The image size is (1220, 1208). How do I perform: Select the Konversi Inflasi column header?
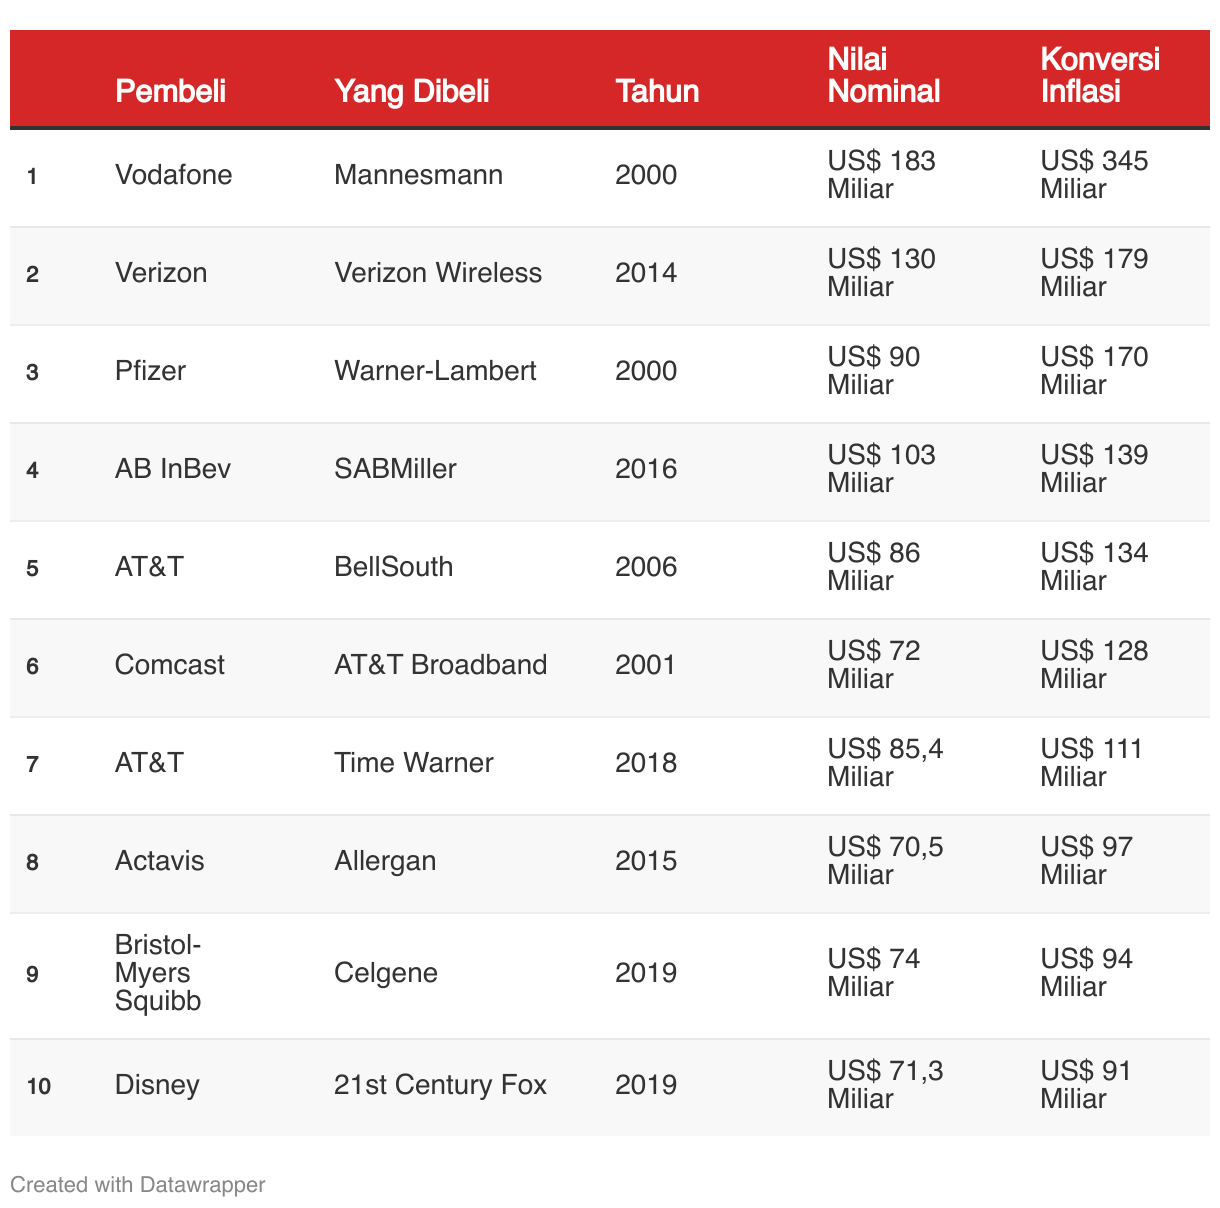pos(1100,76)
